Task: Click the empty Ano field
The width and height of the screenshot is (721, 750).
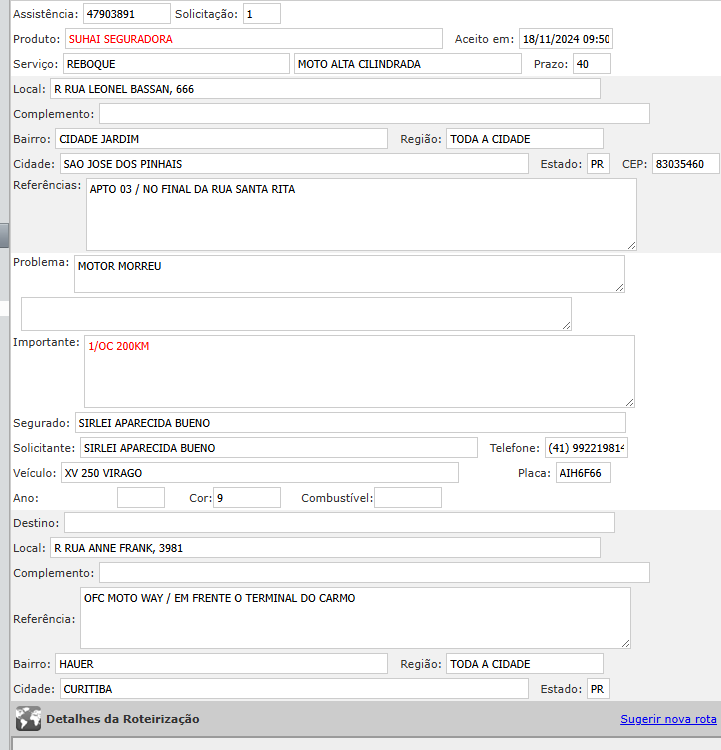Action: pos(141,498)
